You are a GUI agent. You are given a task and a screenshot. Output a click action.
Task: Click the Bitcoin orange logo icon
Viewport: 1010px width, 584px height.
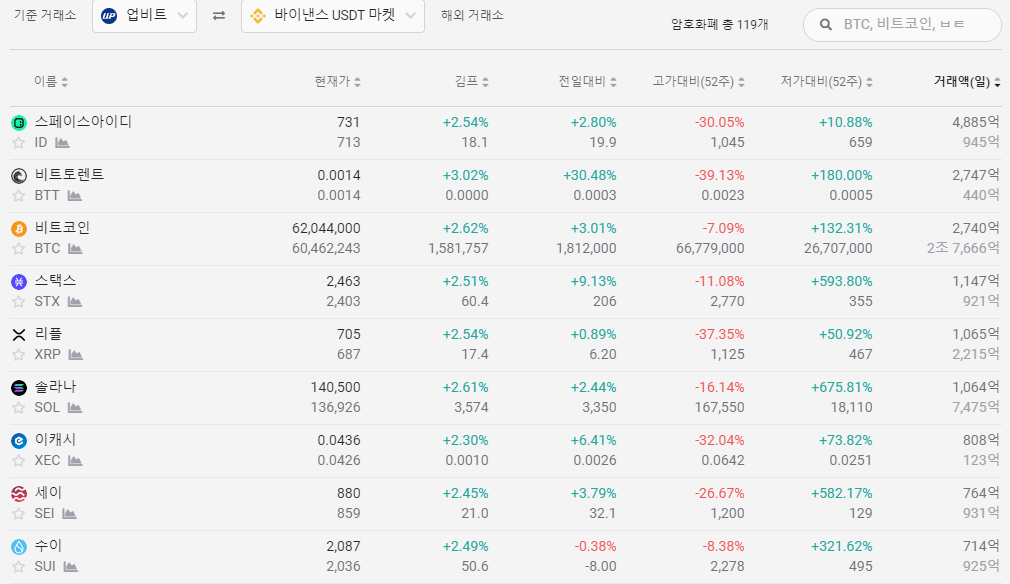(19, 229)
